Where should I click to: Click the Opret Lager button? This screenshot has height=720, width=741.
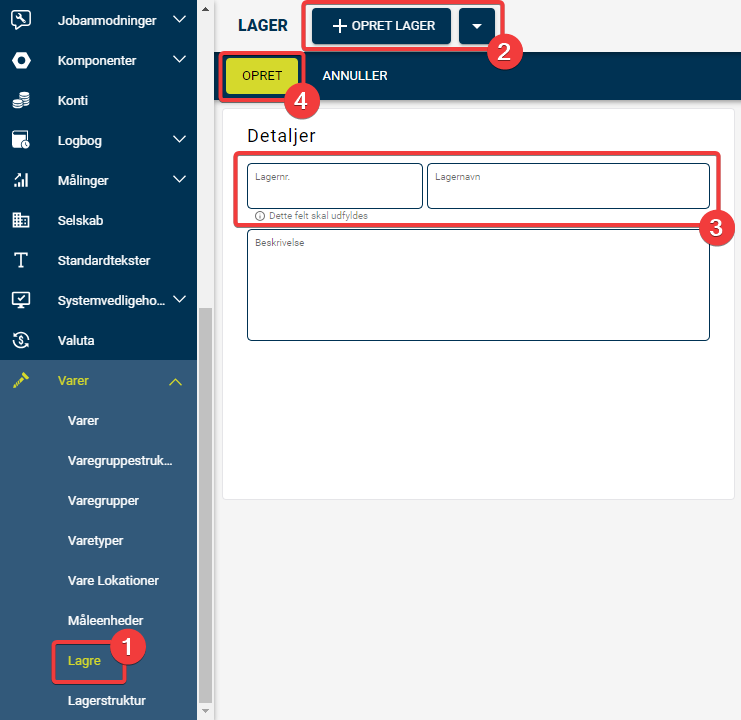click(x=382, y=26)
